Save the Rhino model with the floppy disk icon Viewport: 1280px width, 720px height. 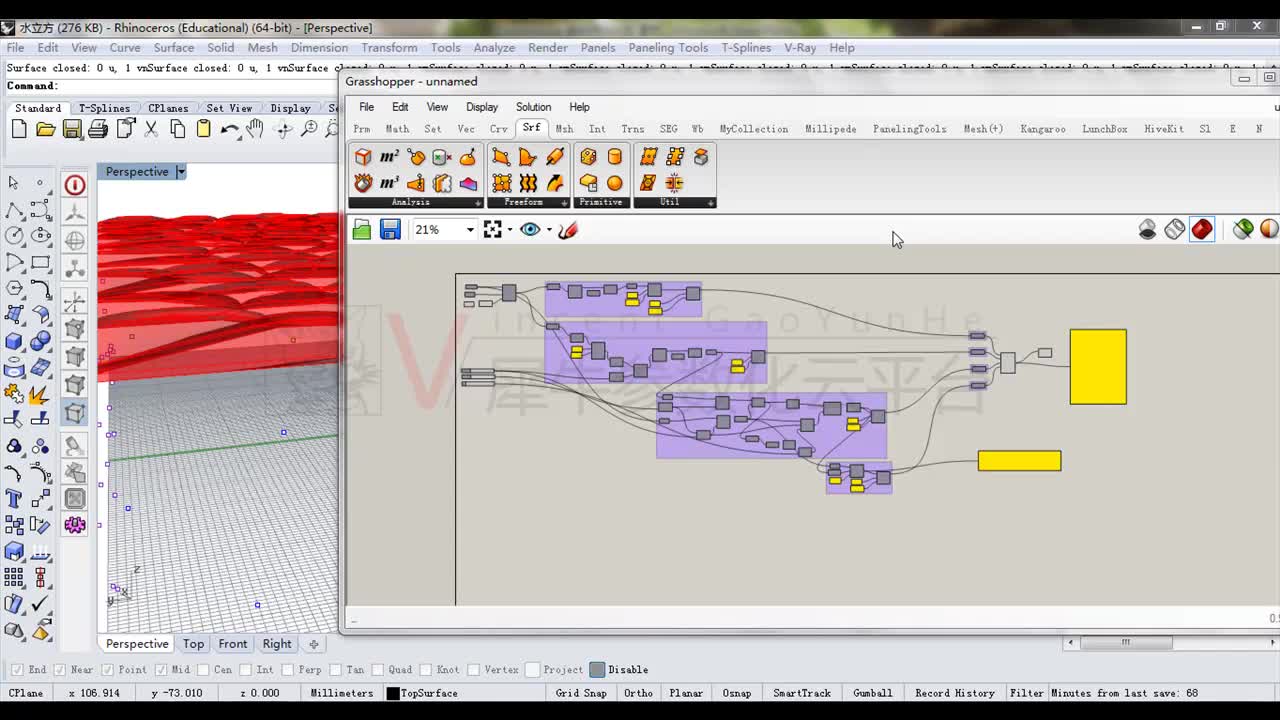(x=72, y=129)
